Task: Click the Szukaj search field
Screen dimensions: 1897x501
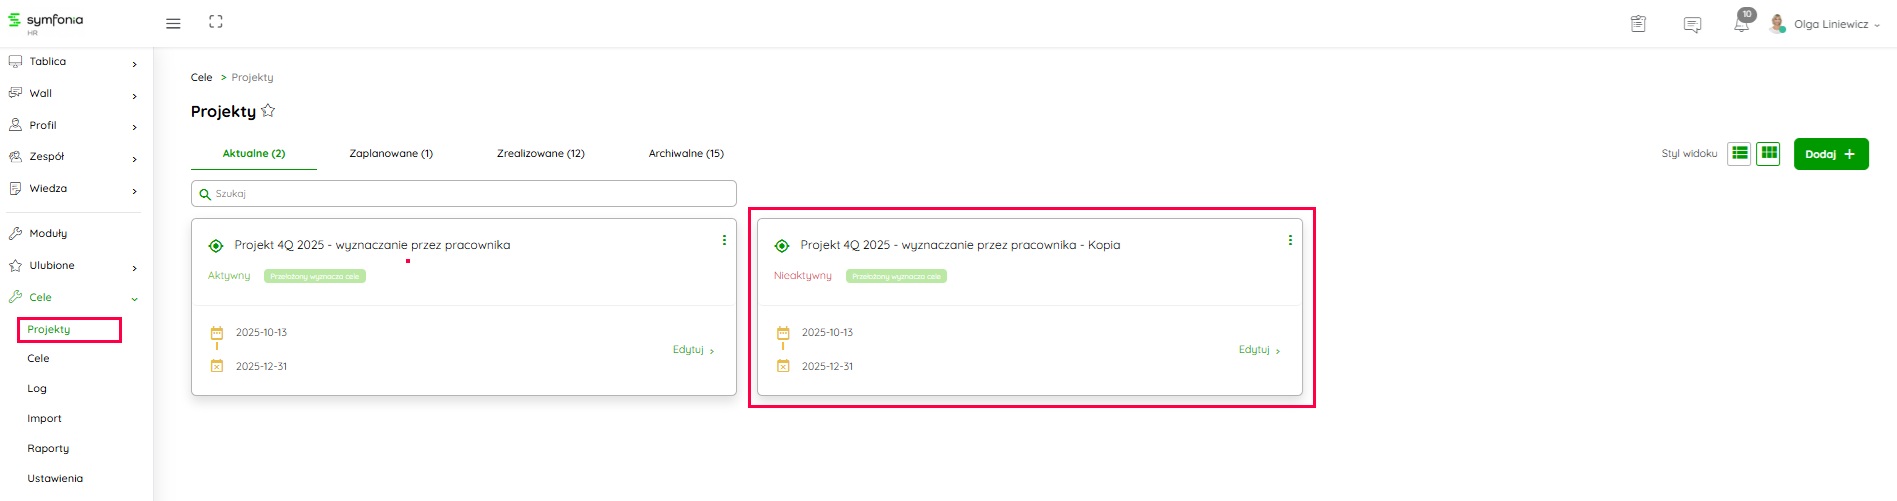Action: [464, 194]
